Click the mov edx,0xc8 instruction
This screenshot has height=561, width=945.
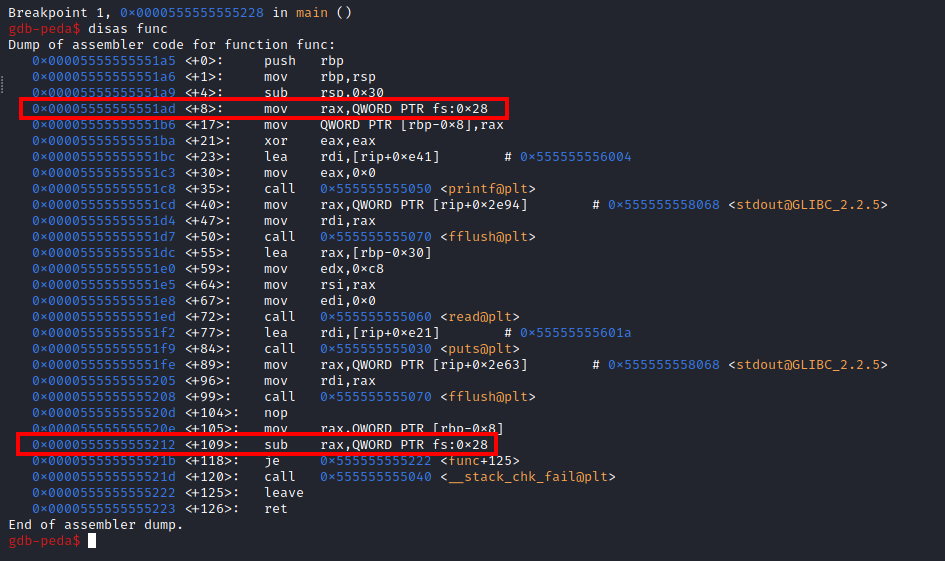click(x=315, y=269)
